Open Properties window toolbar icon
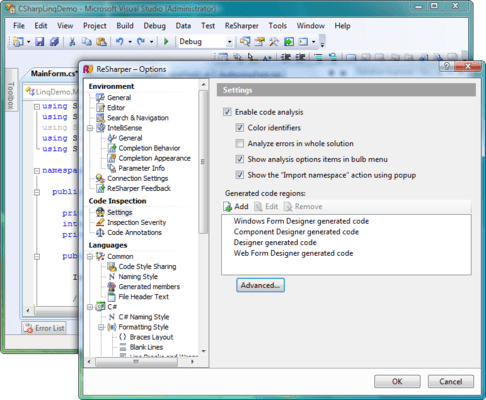486x400 pixels. [259, 42]
